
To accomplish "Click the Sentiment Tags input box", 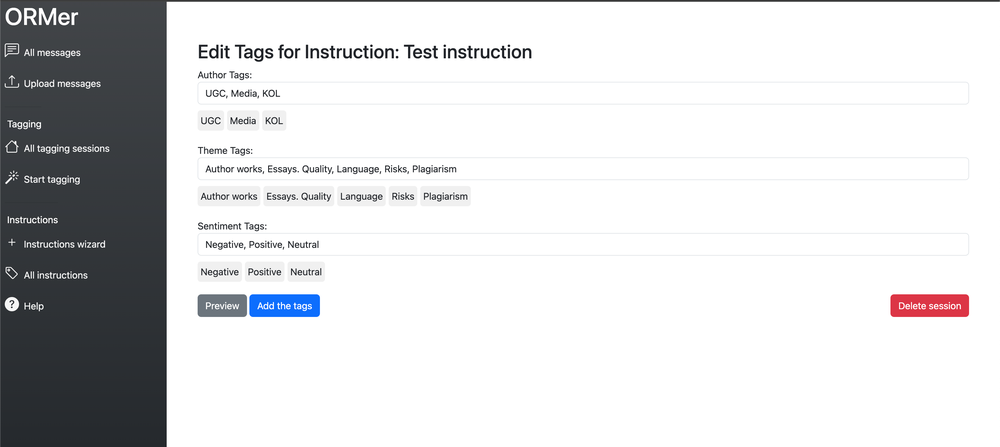I will 583,244.
